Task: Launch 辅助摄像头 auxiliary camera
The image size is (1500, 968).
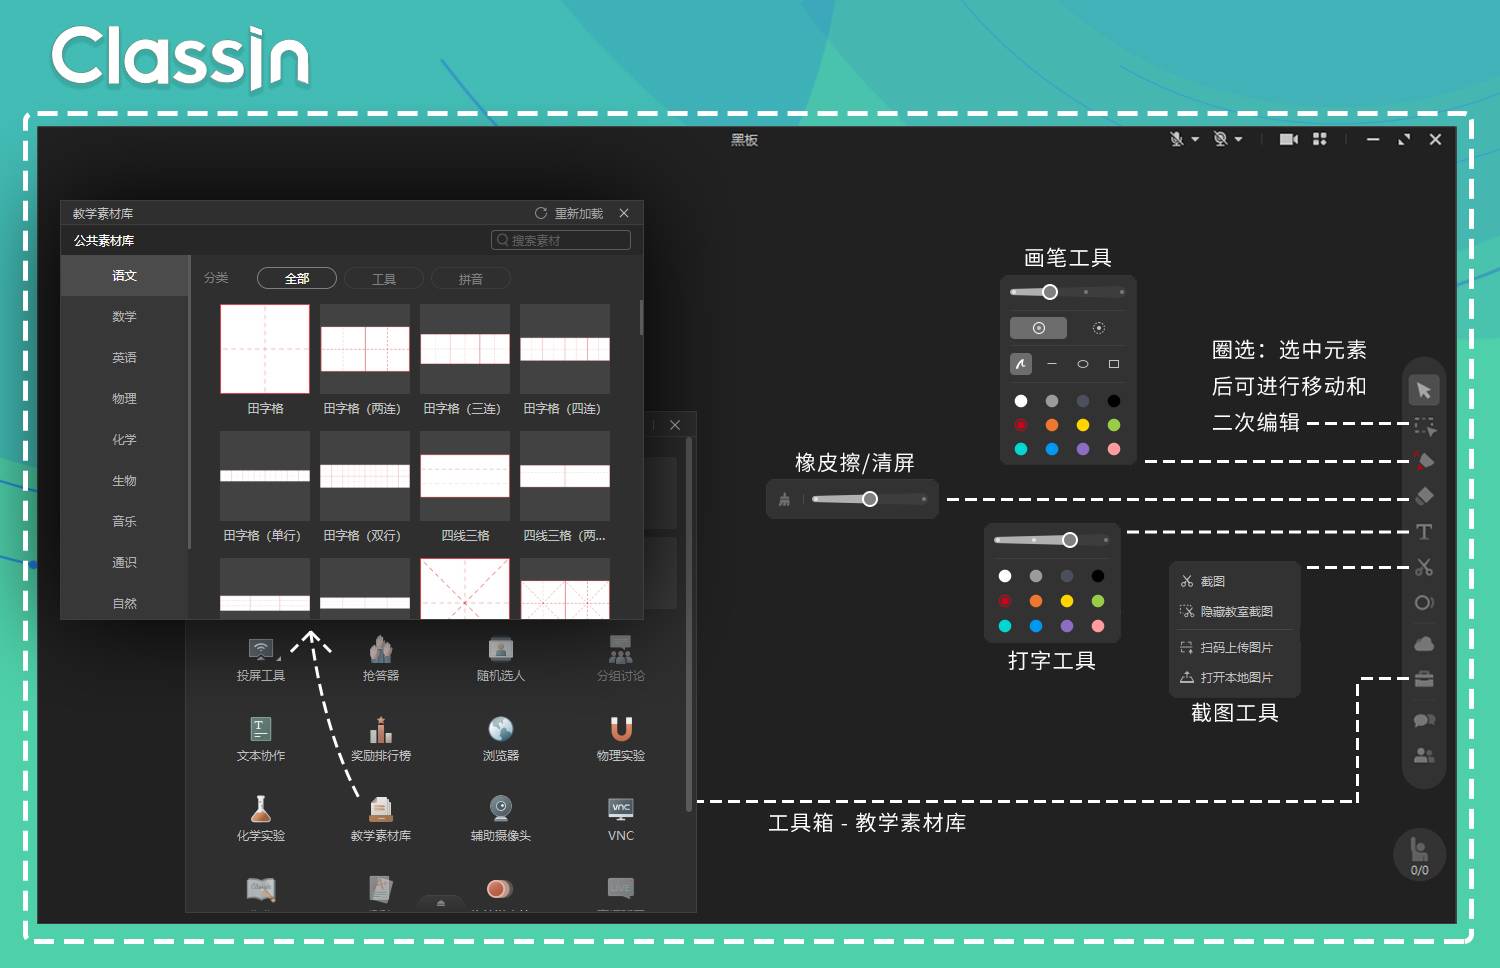Action: [501, 819]
